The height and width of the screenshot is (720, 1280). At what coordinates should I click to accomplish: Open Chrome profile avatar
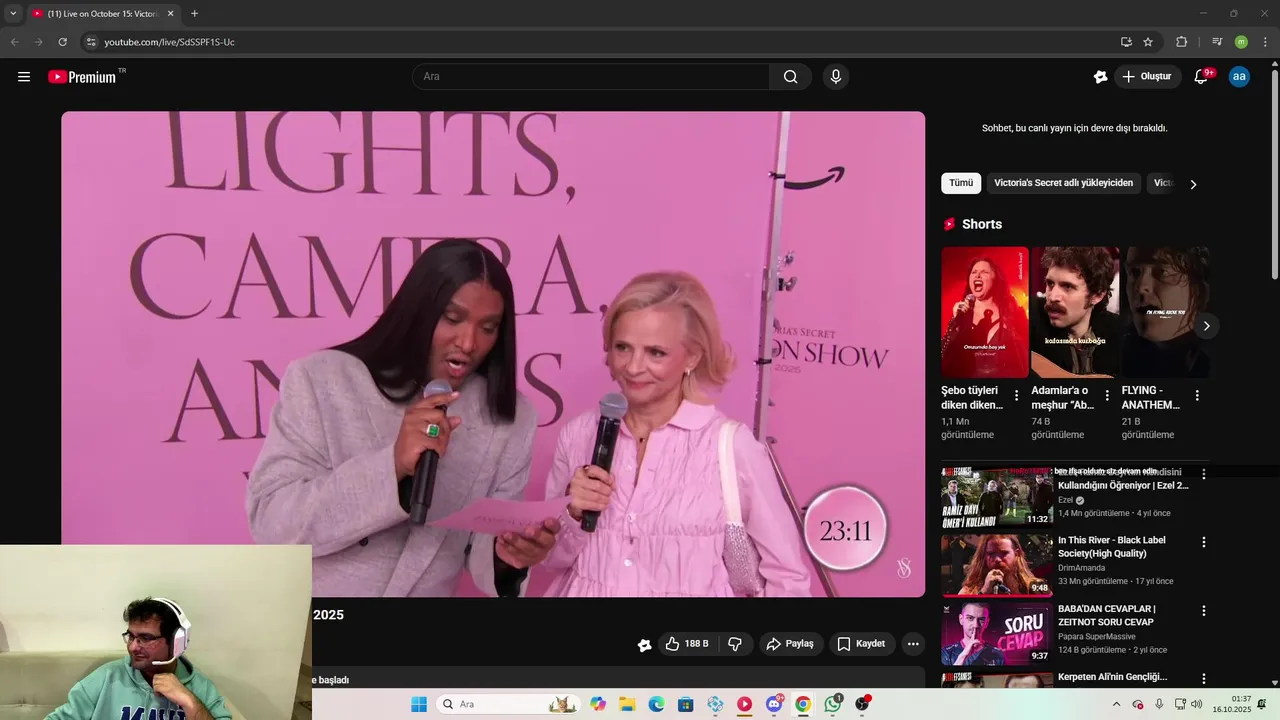pyautogui.click(x=1241, y=42)
